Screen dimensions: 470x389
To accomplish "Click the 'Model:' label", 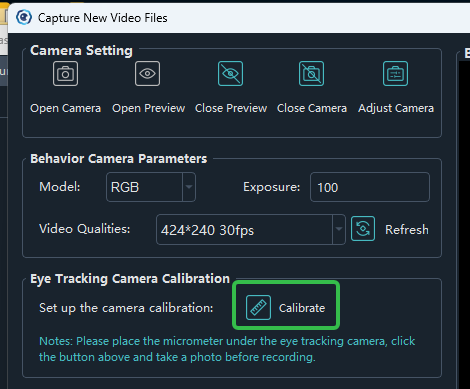I will (x=60, y=187).
